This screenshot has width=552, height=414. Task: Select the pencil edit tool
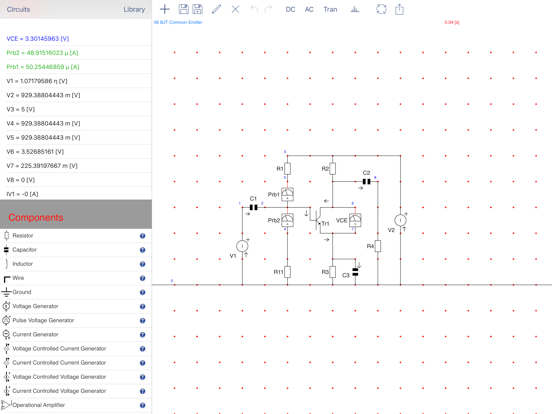217,9
